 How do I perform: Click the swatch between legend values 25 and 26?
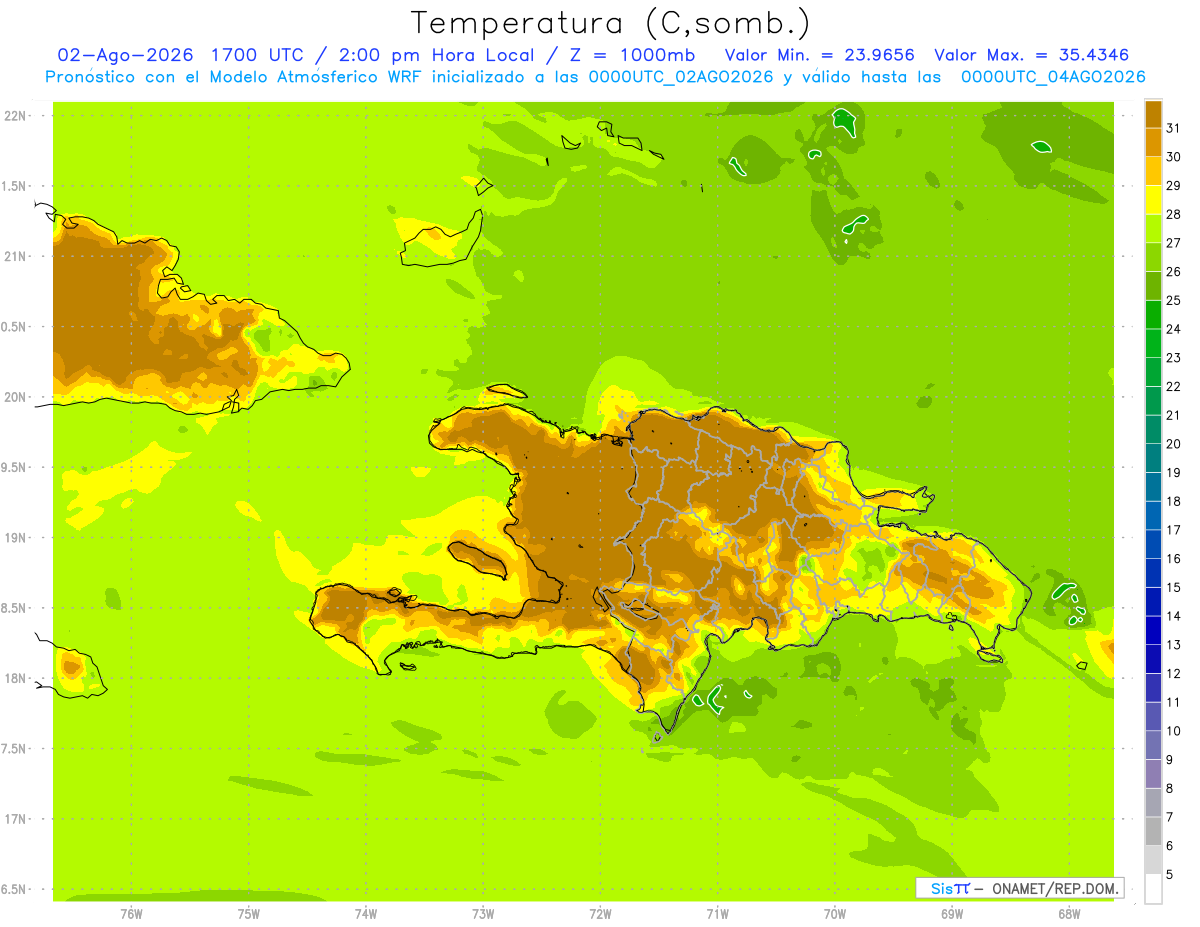click(1153, 286)
